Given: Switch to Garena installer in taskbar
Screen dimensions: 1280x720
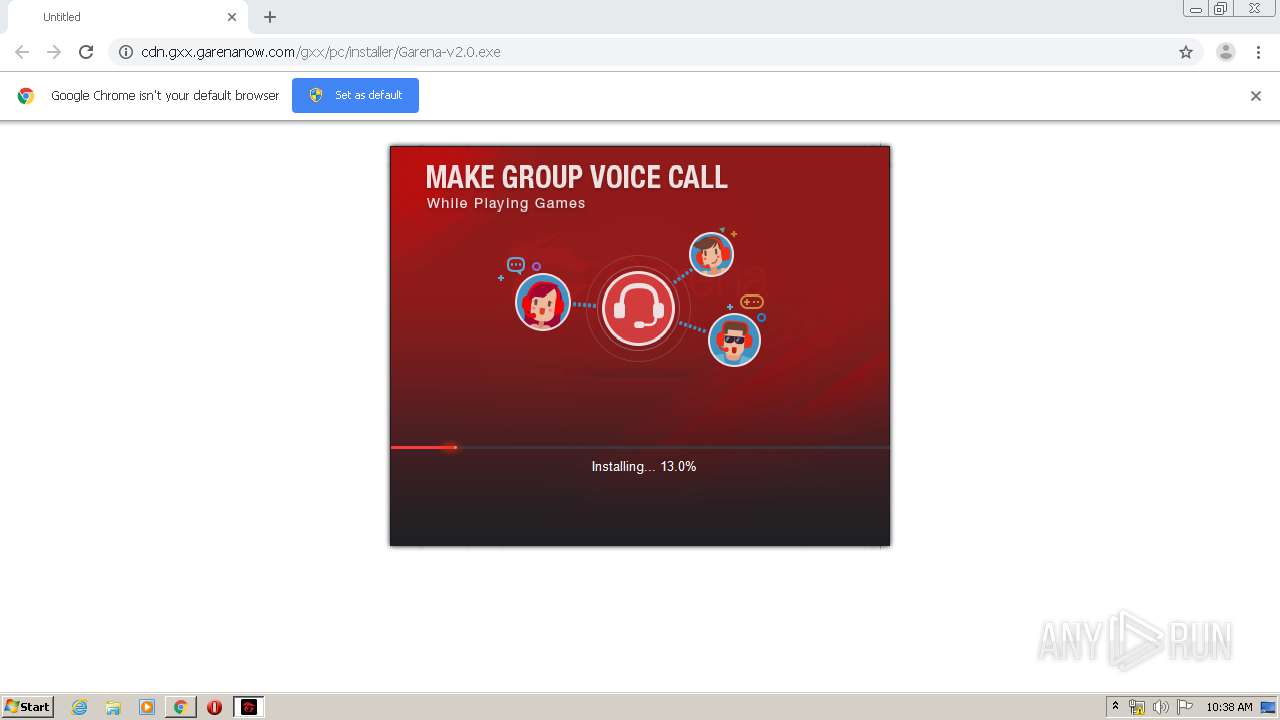Looking at the screenshot, I should coord(249,707).
